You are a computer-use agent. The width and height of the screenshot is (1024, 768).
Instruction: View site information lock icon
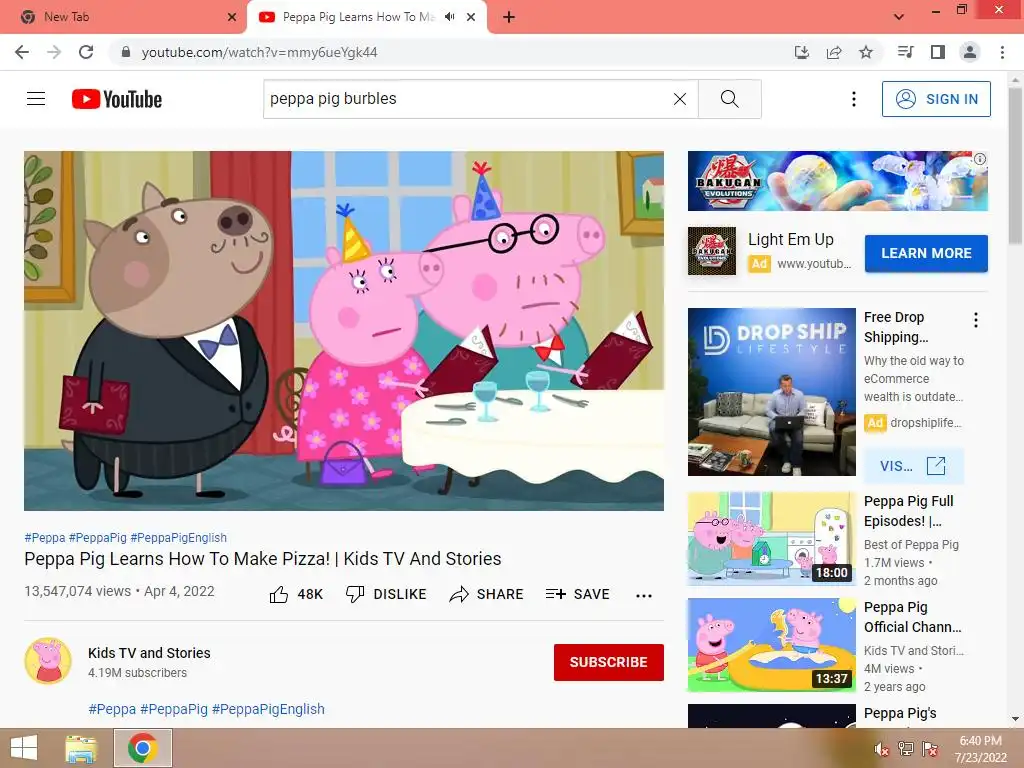[126, 52]
